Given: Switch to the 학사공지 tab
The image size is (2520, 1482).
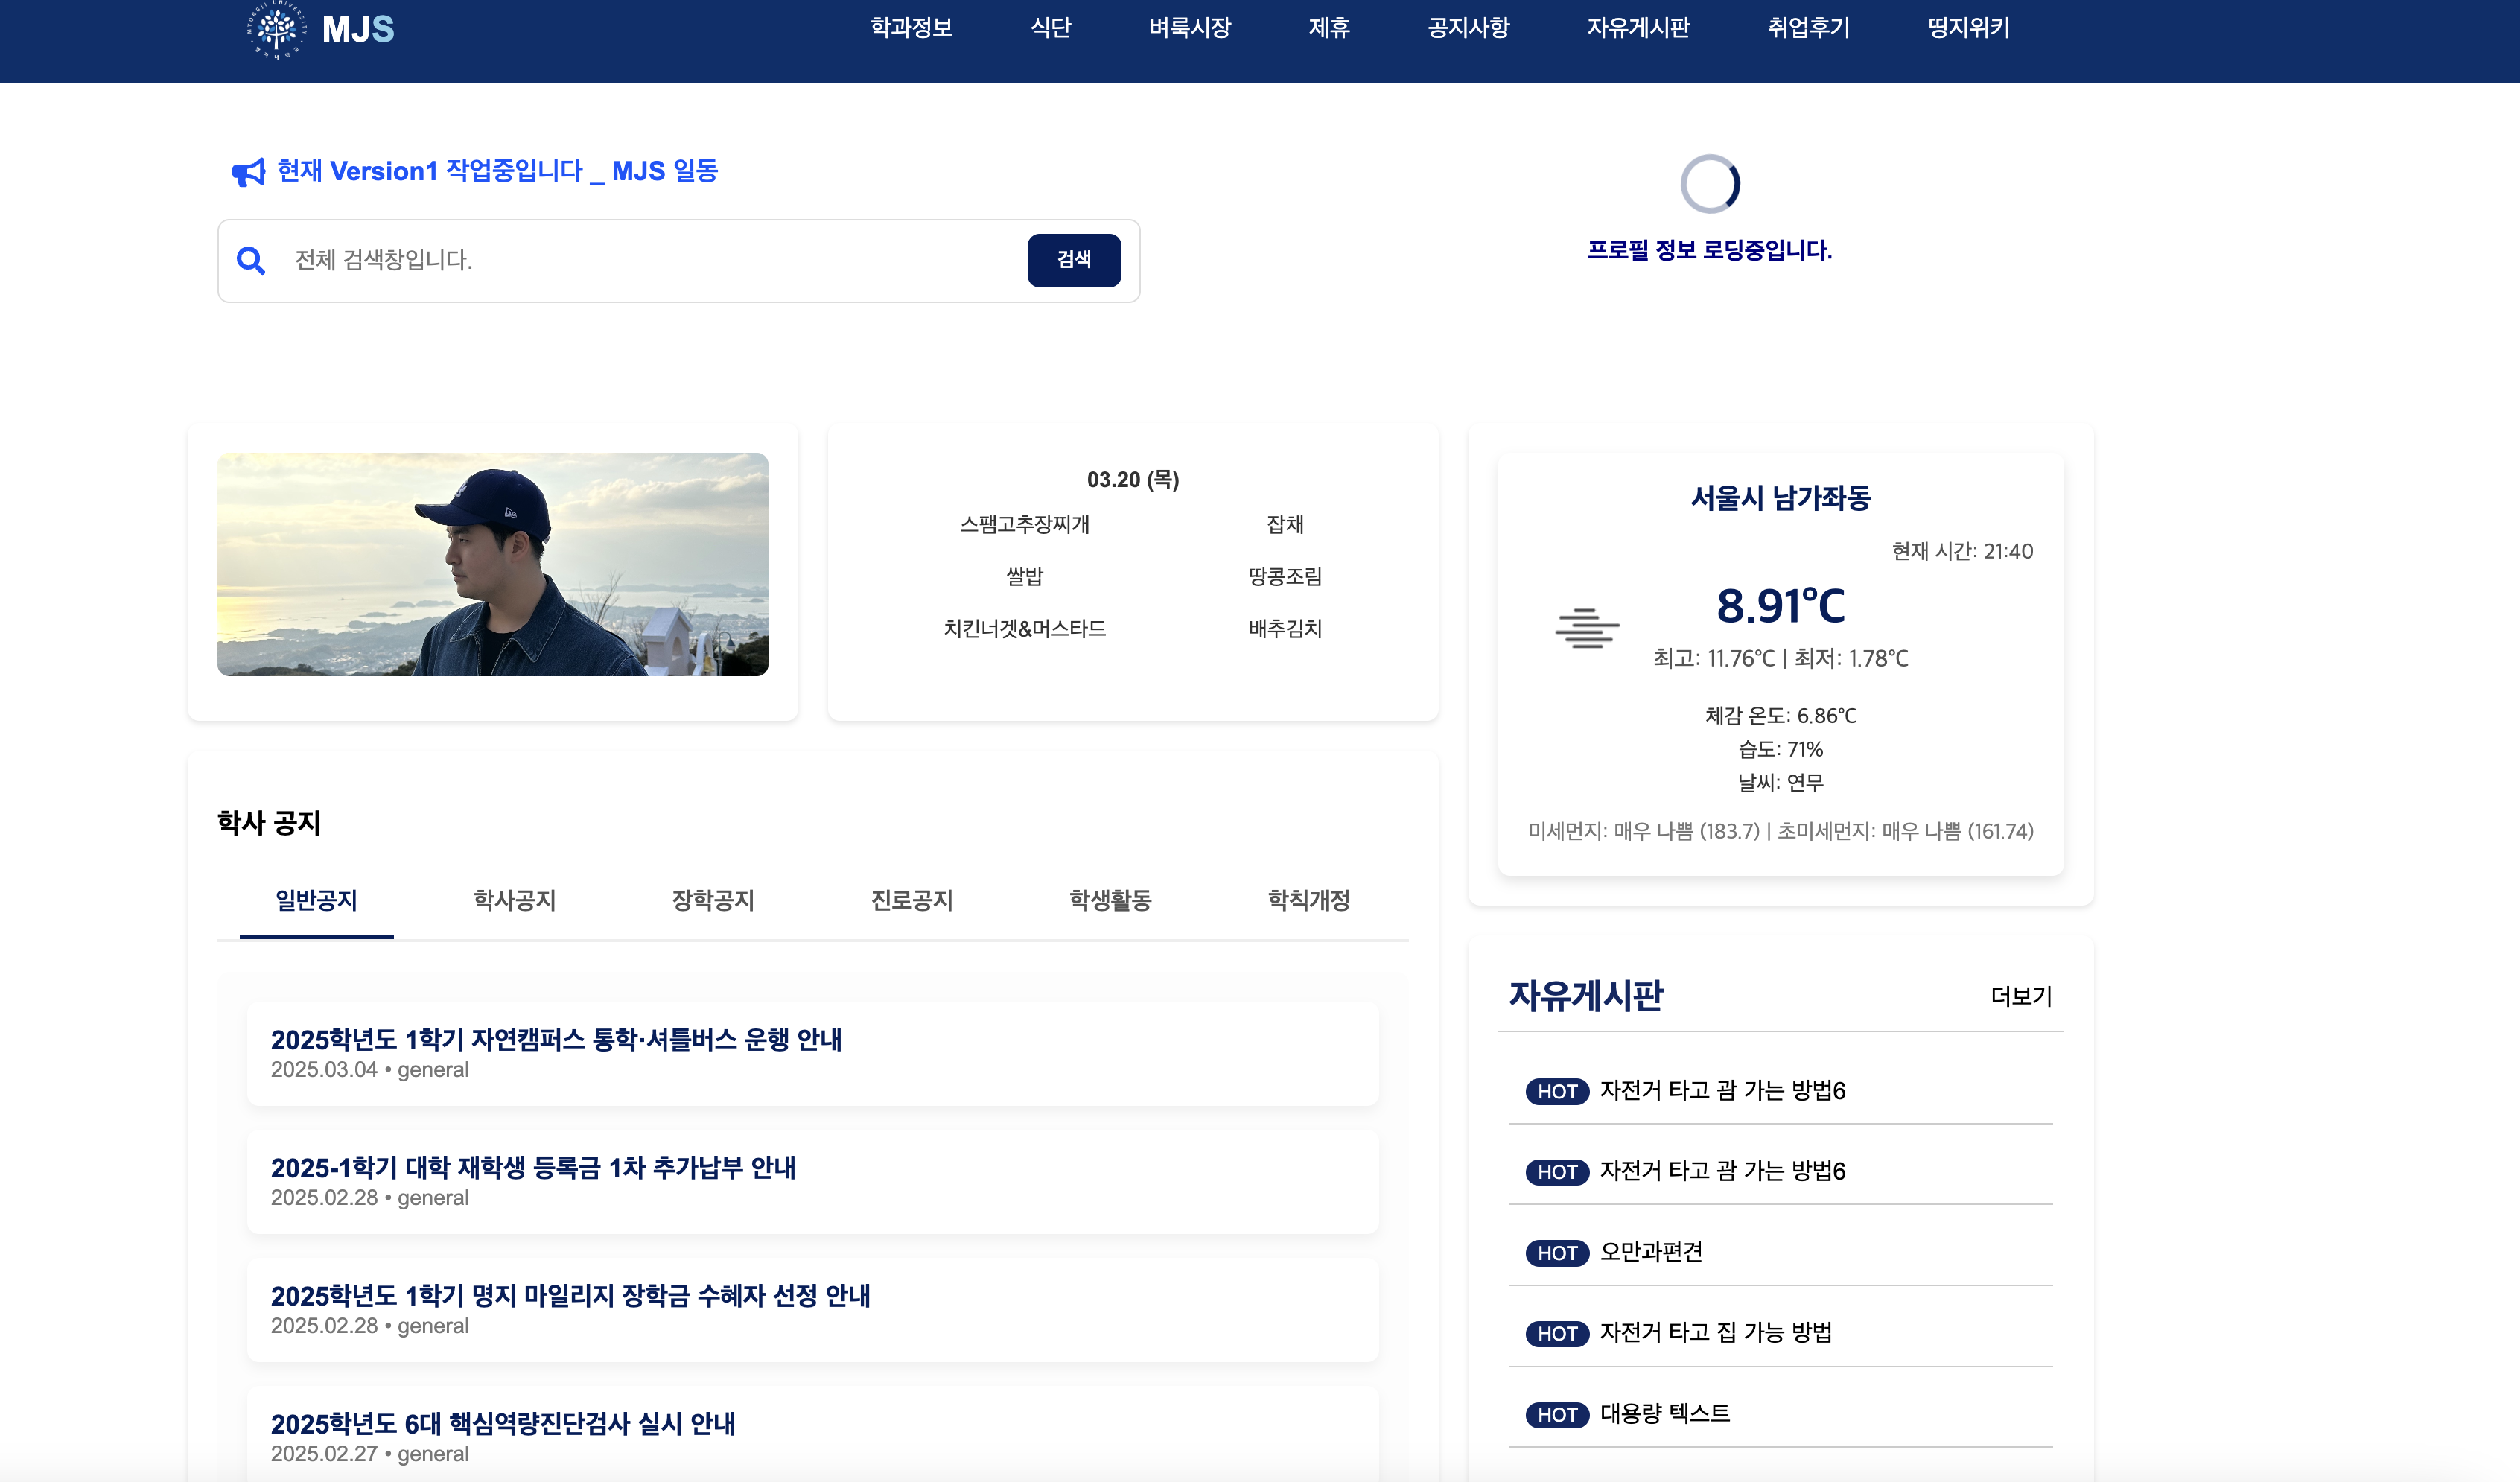Looking at the screenshot, I should click(x=514, y=900).
